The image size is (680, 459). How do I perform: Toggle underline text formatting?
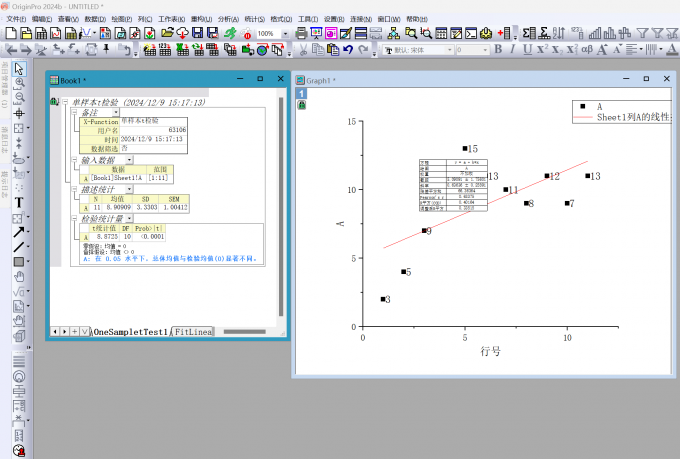click(x=527, y=49)
